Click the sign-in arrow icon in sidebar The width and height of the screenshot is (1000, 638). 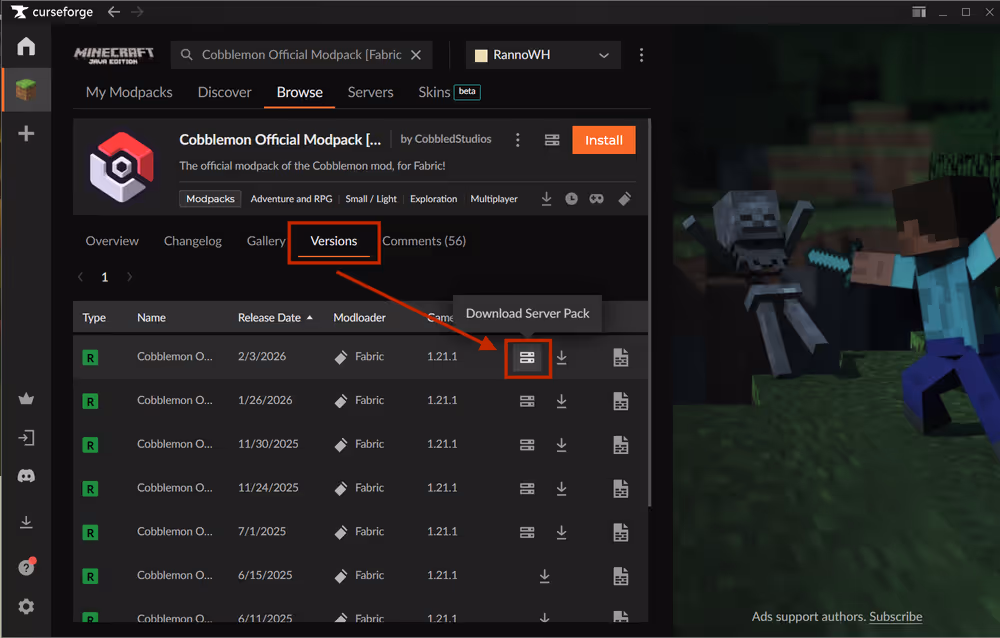pos(26,438)
